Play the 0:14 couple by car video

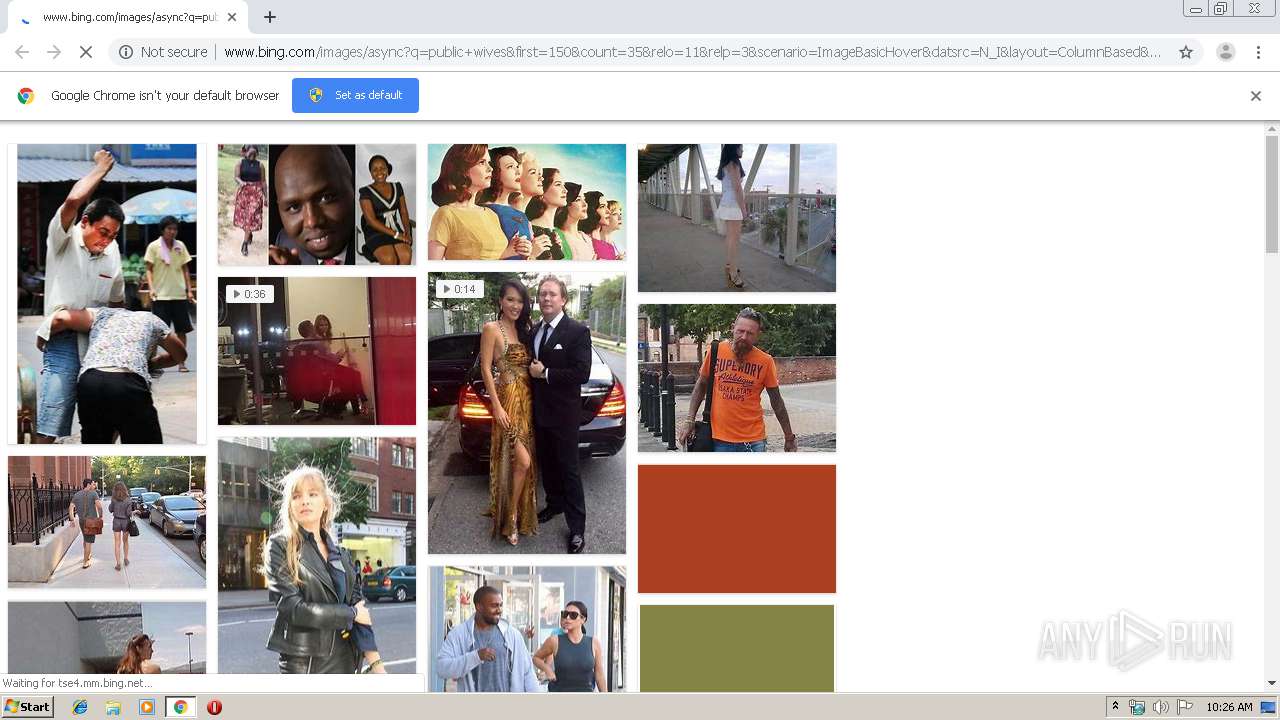527,413
